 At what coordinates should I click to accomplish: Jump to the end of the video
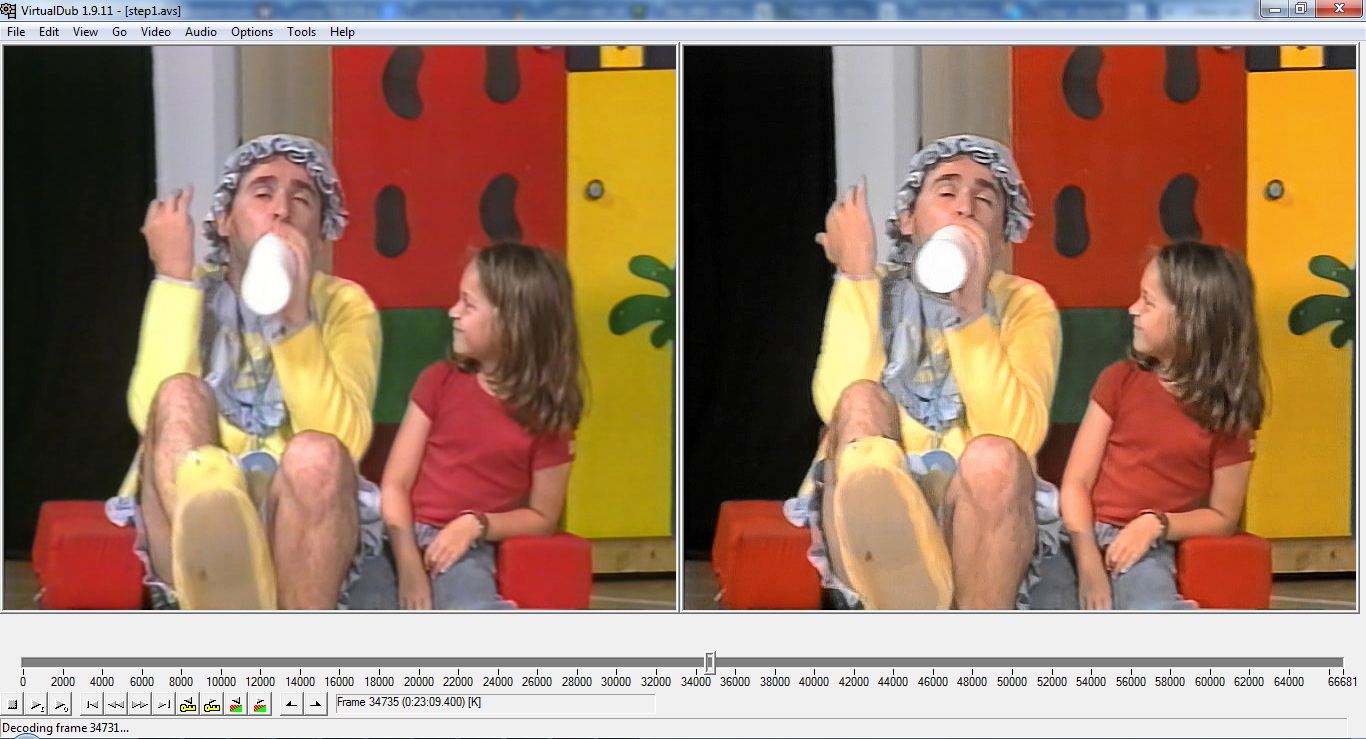click(x=164, y=704)
